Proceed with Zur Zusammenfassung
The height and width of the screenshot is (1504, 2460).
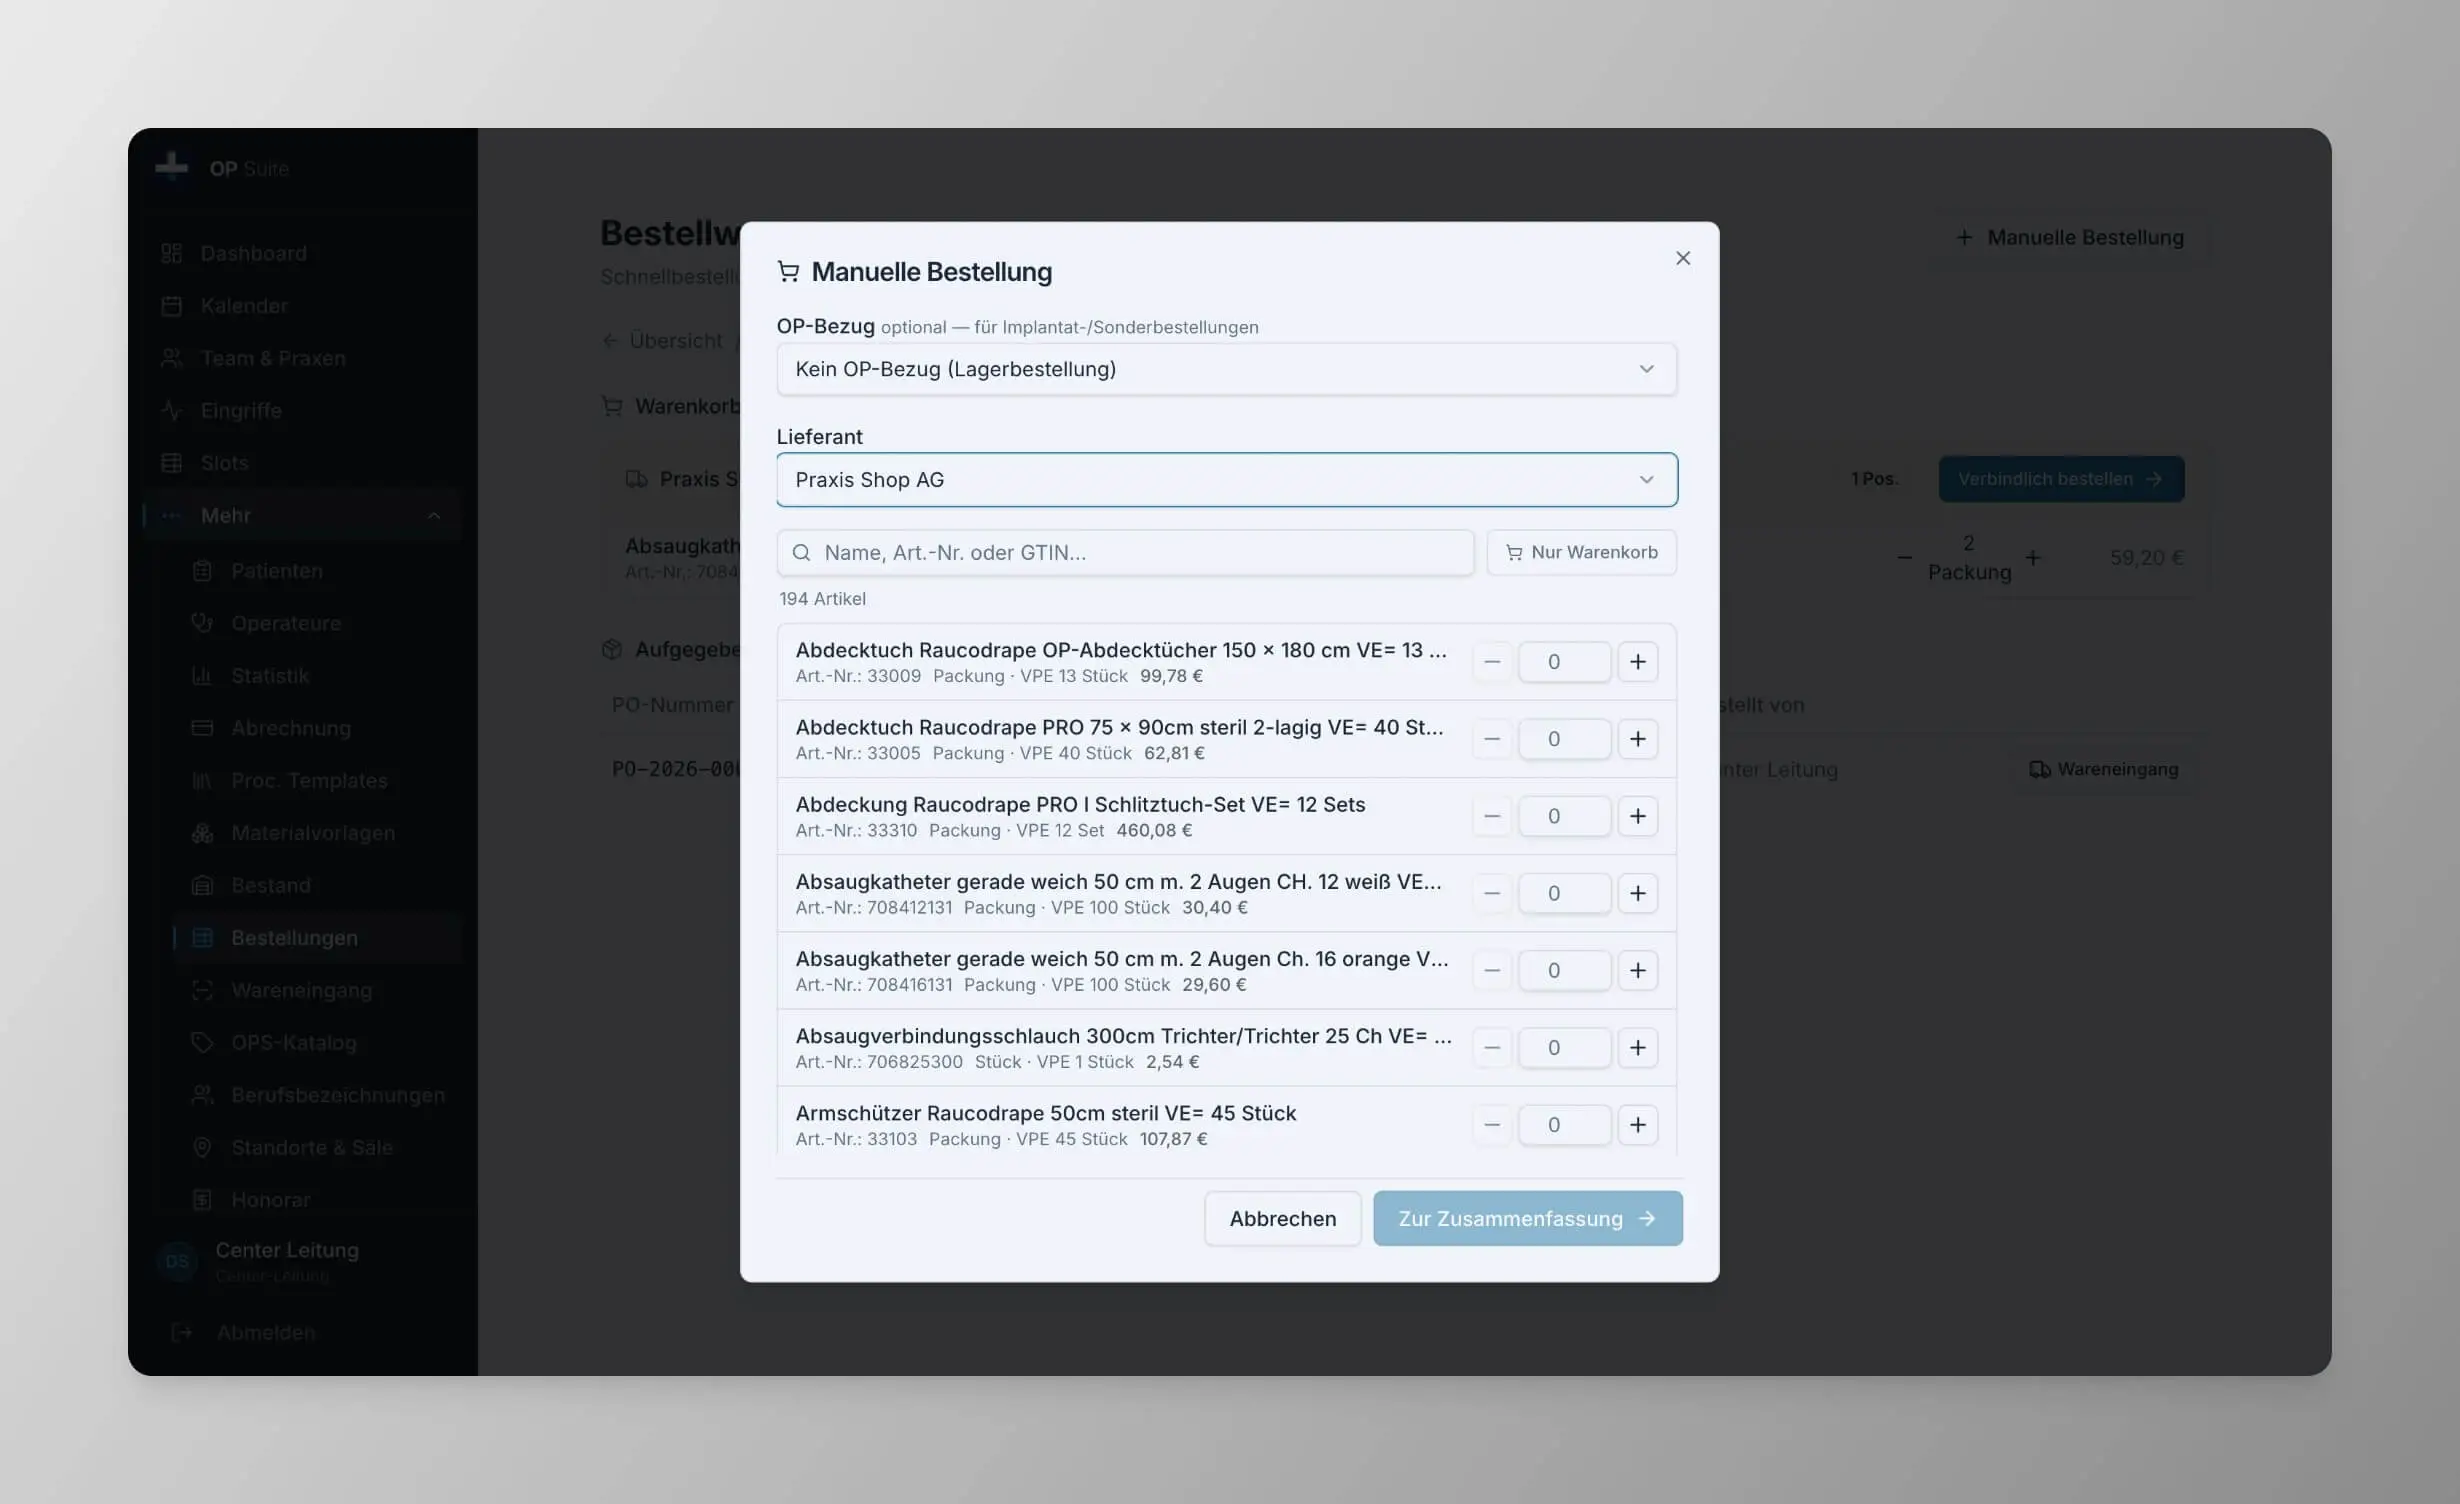click(1527, 1218)
